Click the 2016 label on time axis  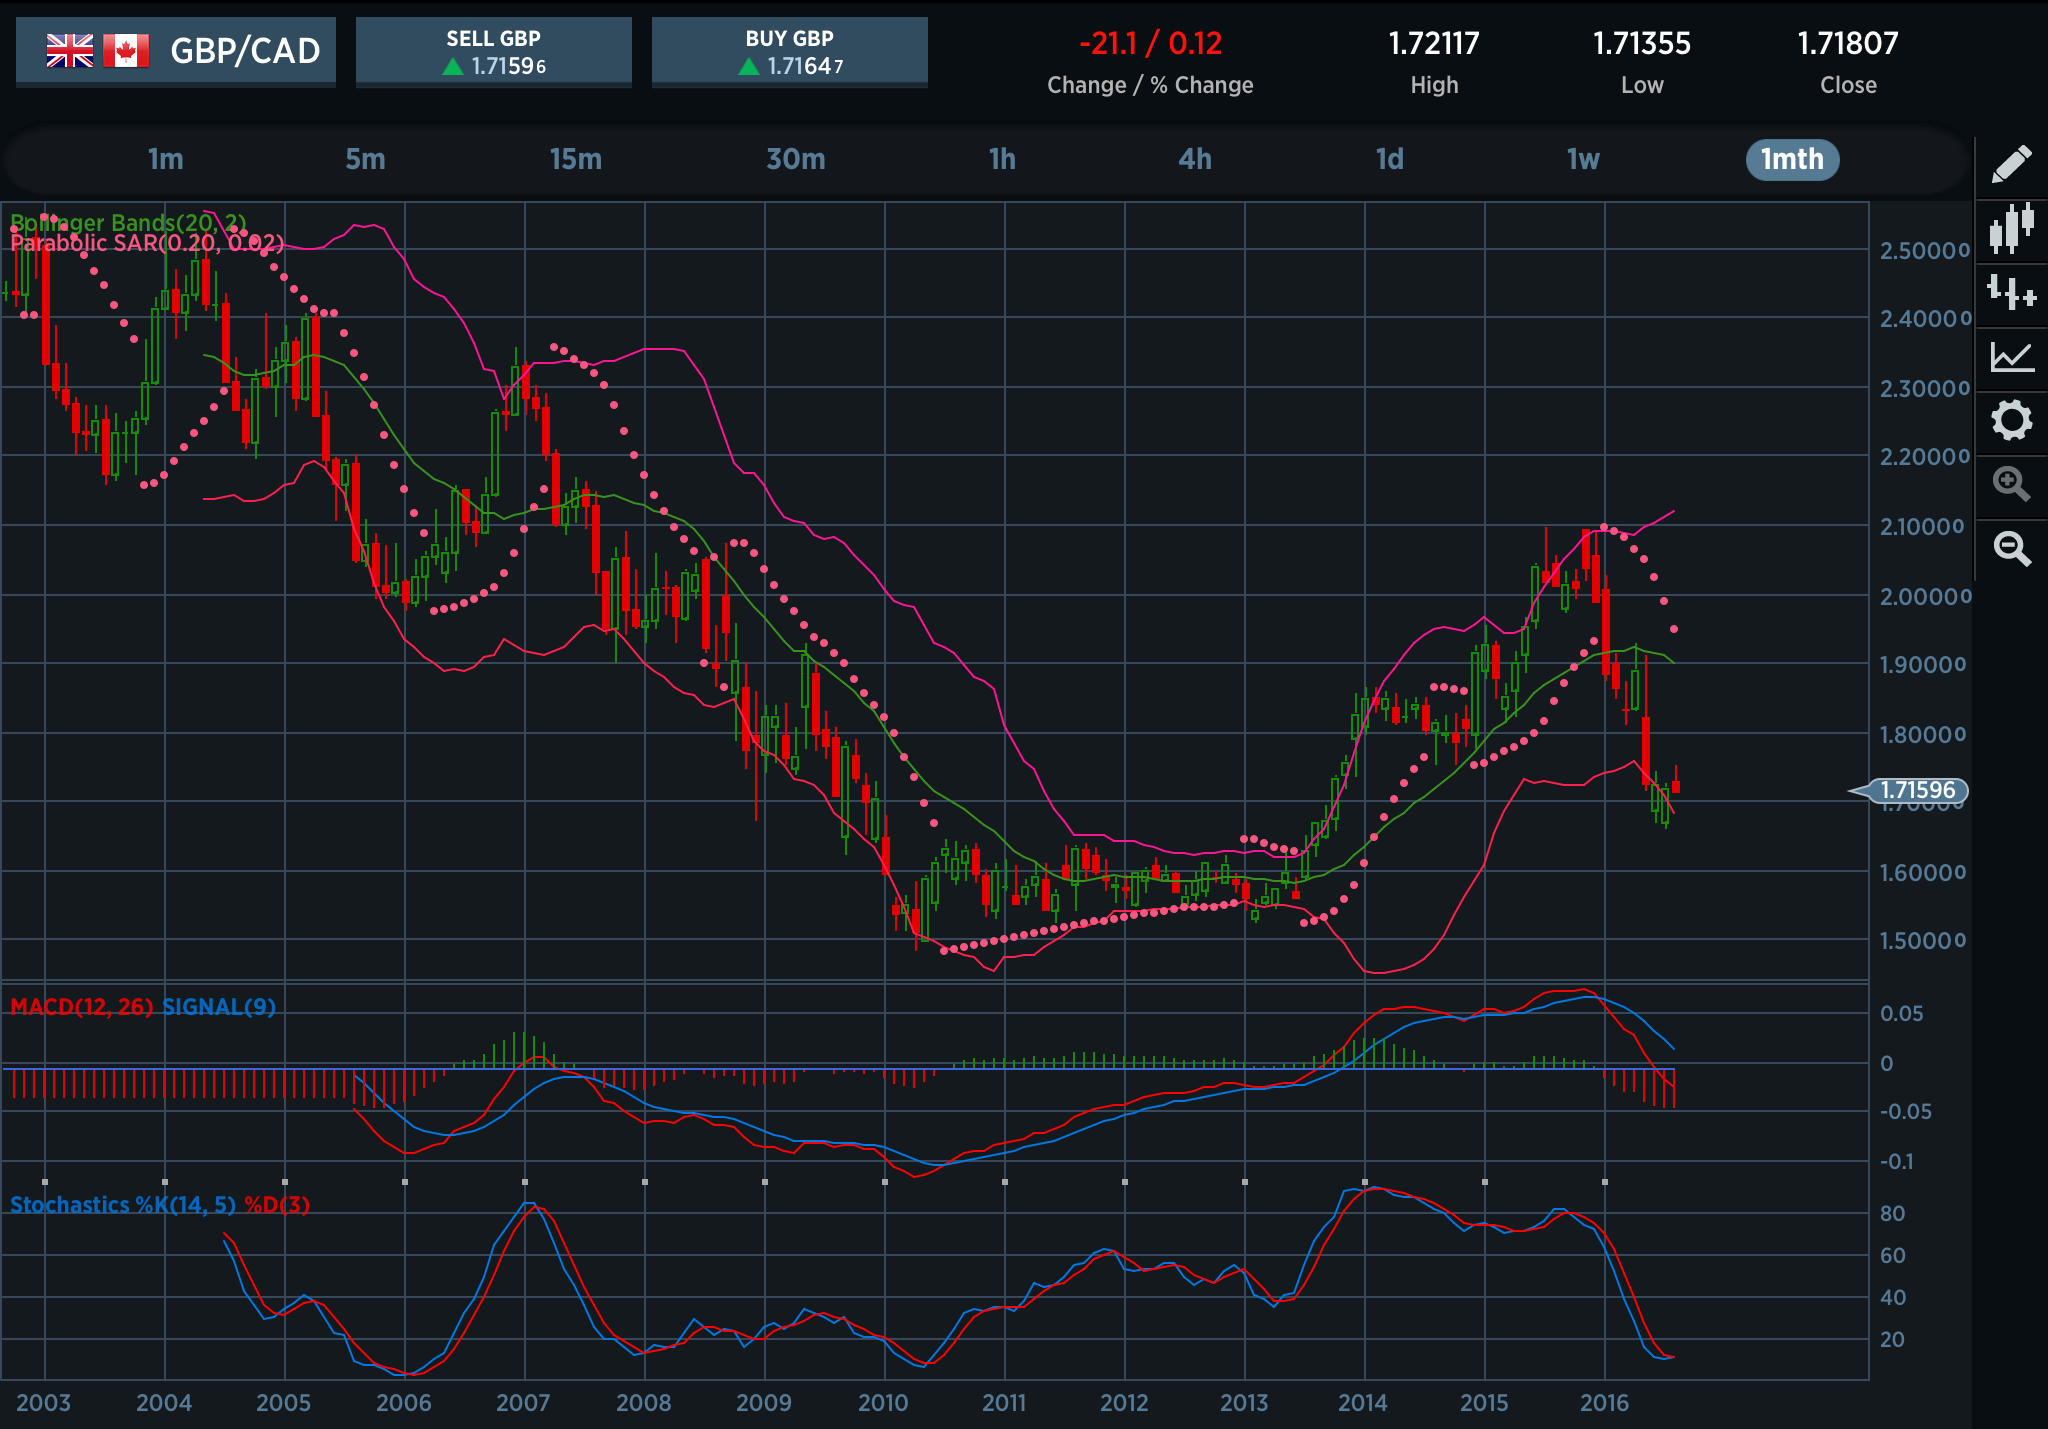coord(1605,1403)
